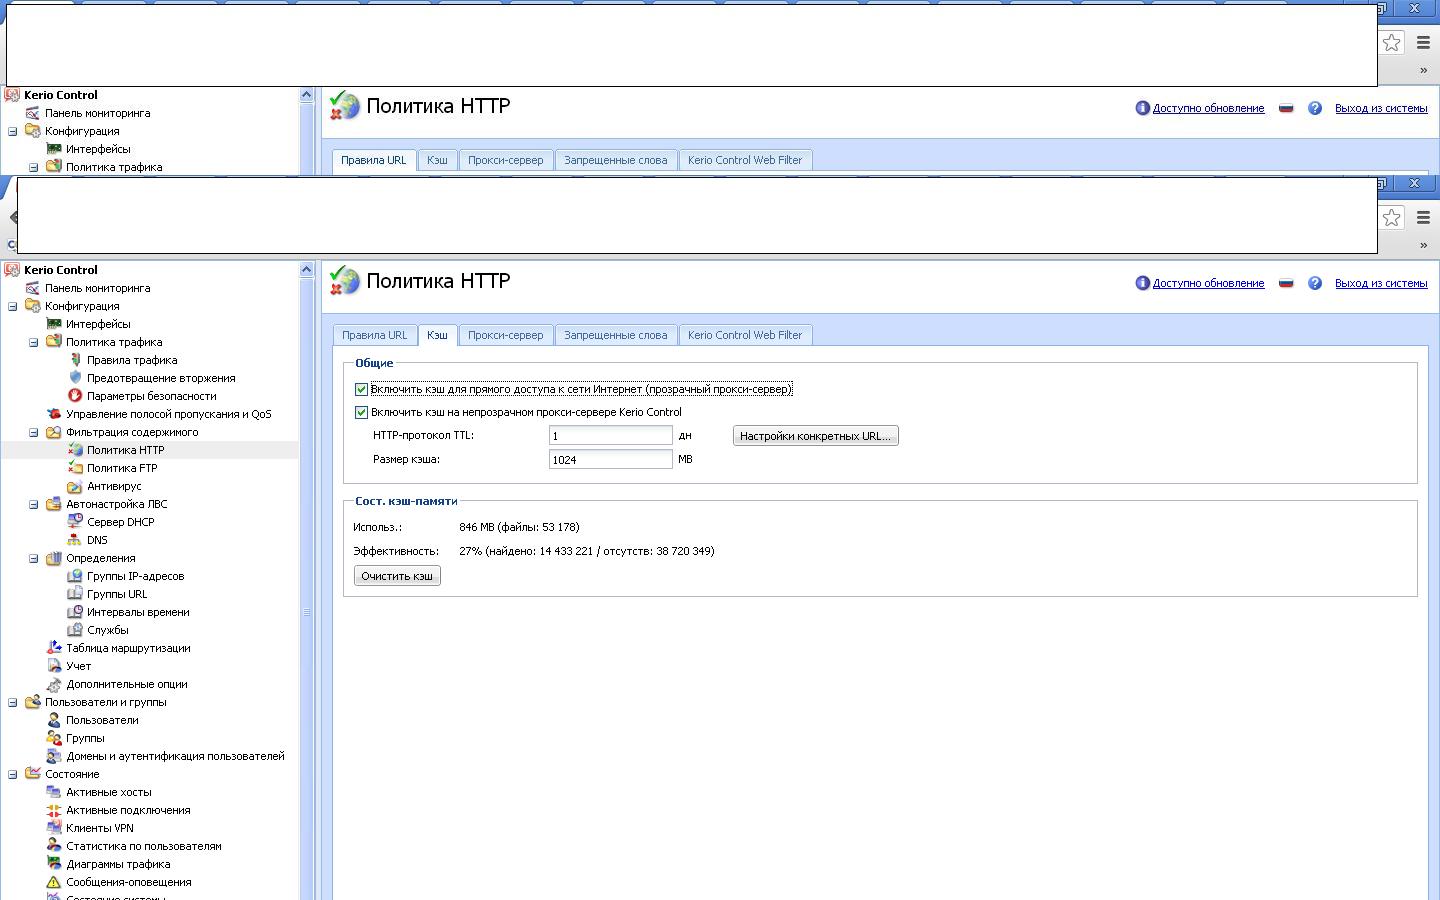Switch to the Прокси-сервер tab
This screenshot has width=1440, height=900.
pyautogui.click(x=505, y=335)
